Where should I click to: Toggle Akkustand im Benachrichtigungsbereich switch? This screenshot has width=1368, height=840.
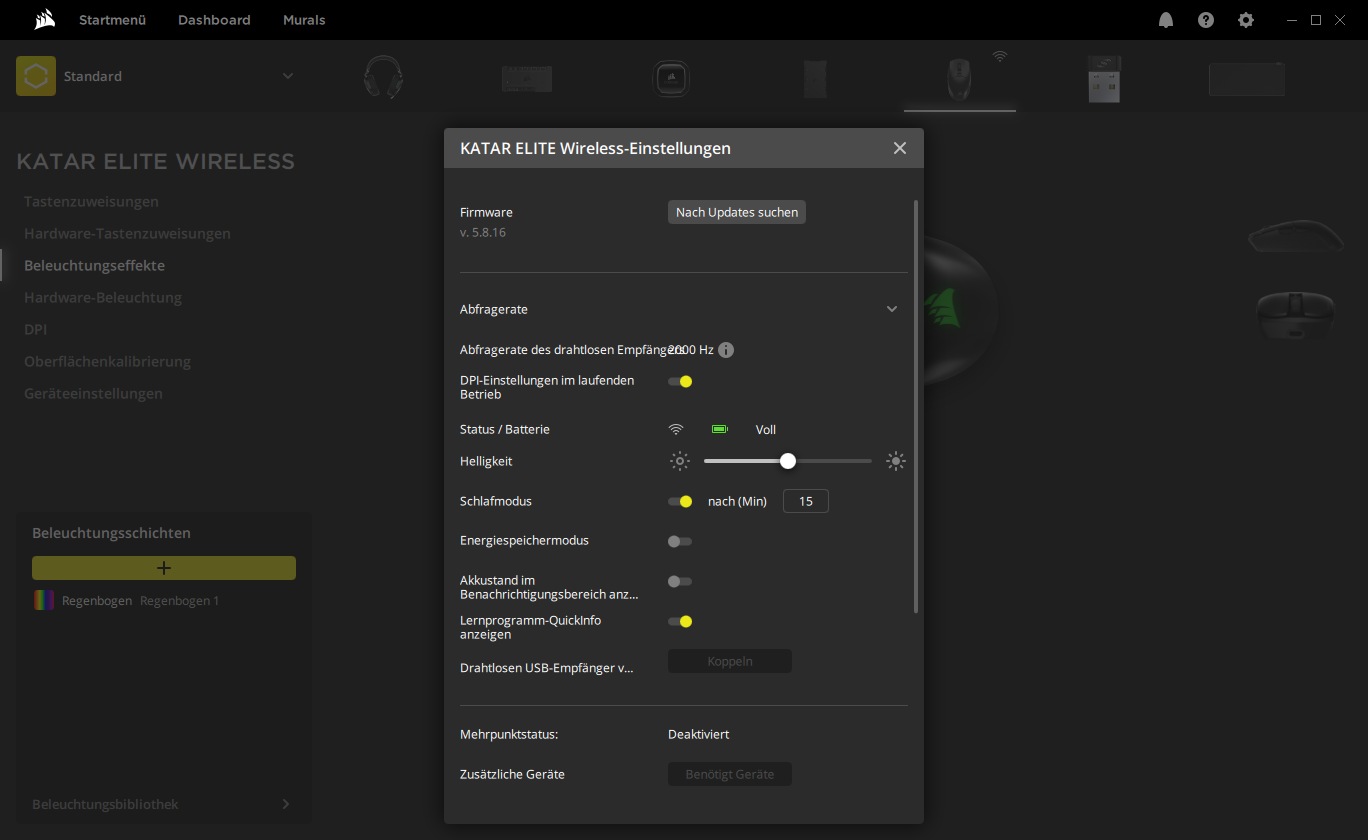[x=680, y=581]
